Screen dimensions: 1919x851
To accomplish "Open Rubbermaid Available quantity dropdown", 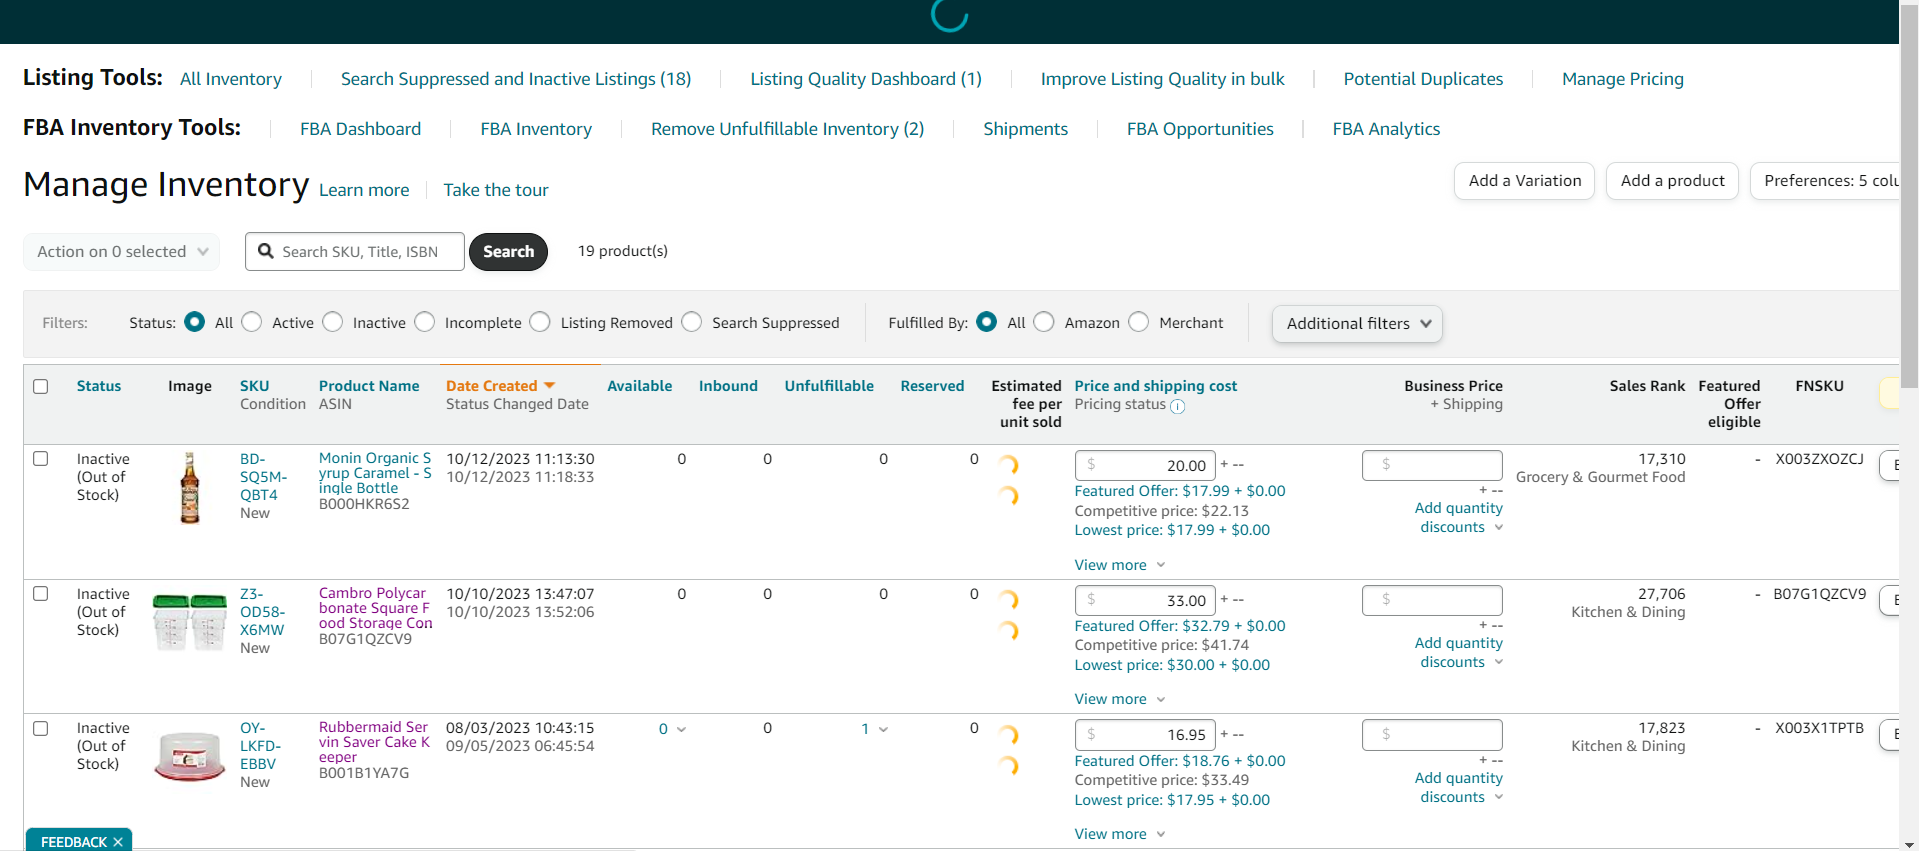I will point(672,729).
